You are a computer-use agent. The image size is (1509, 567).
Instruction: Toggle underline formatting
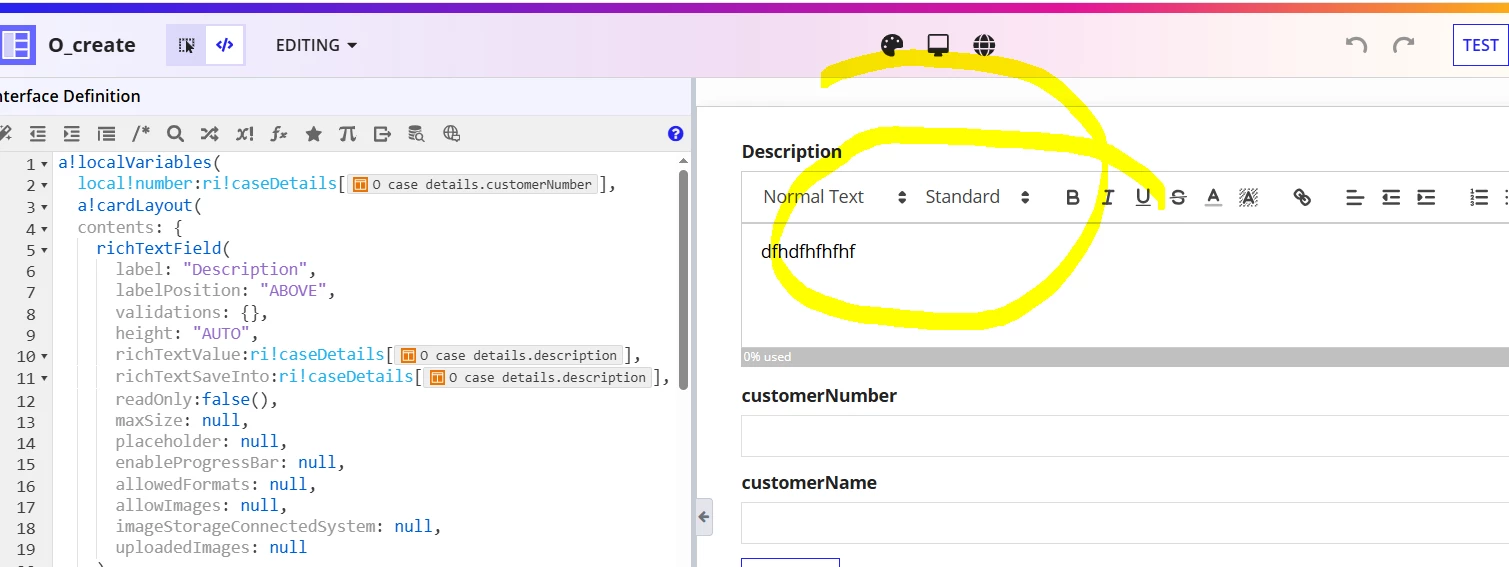tap(1143, 197)
